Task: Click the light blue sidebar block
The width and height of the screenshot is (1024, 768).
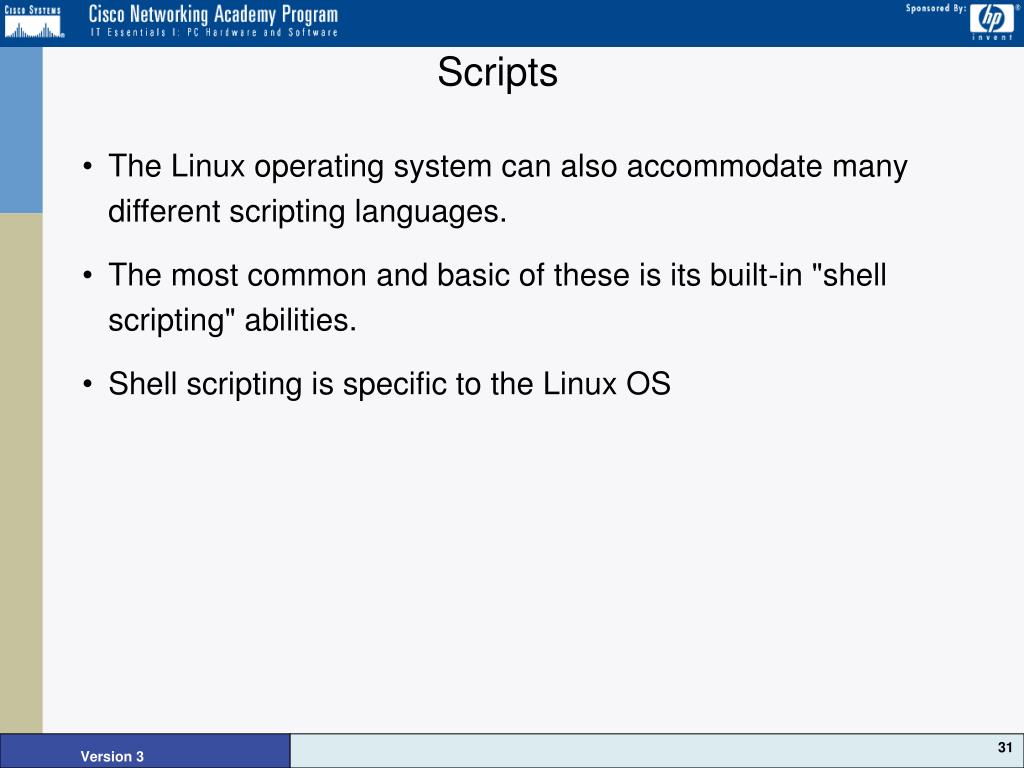Action: click(21, 129)
